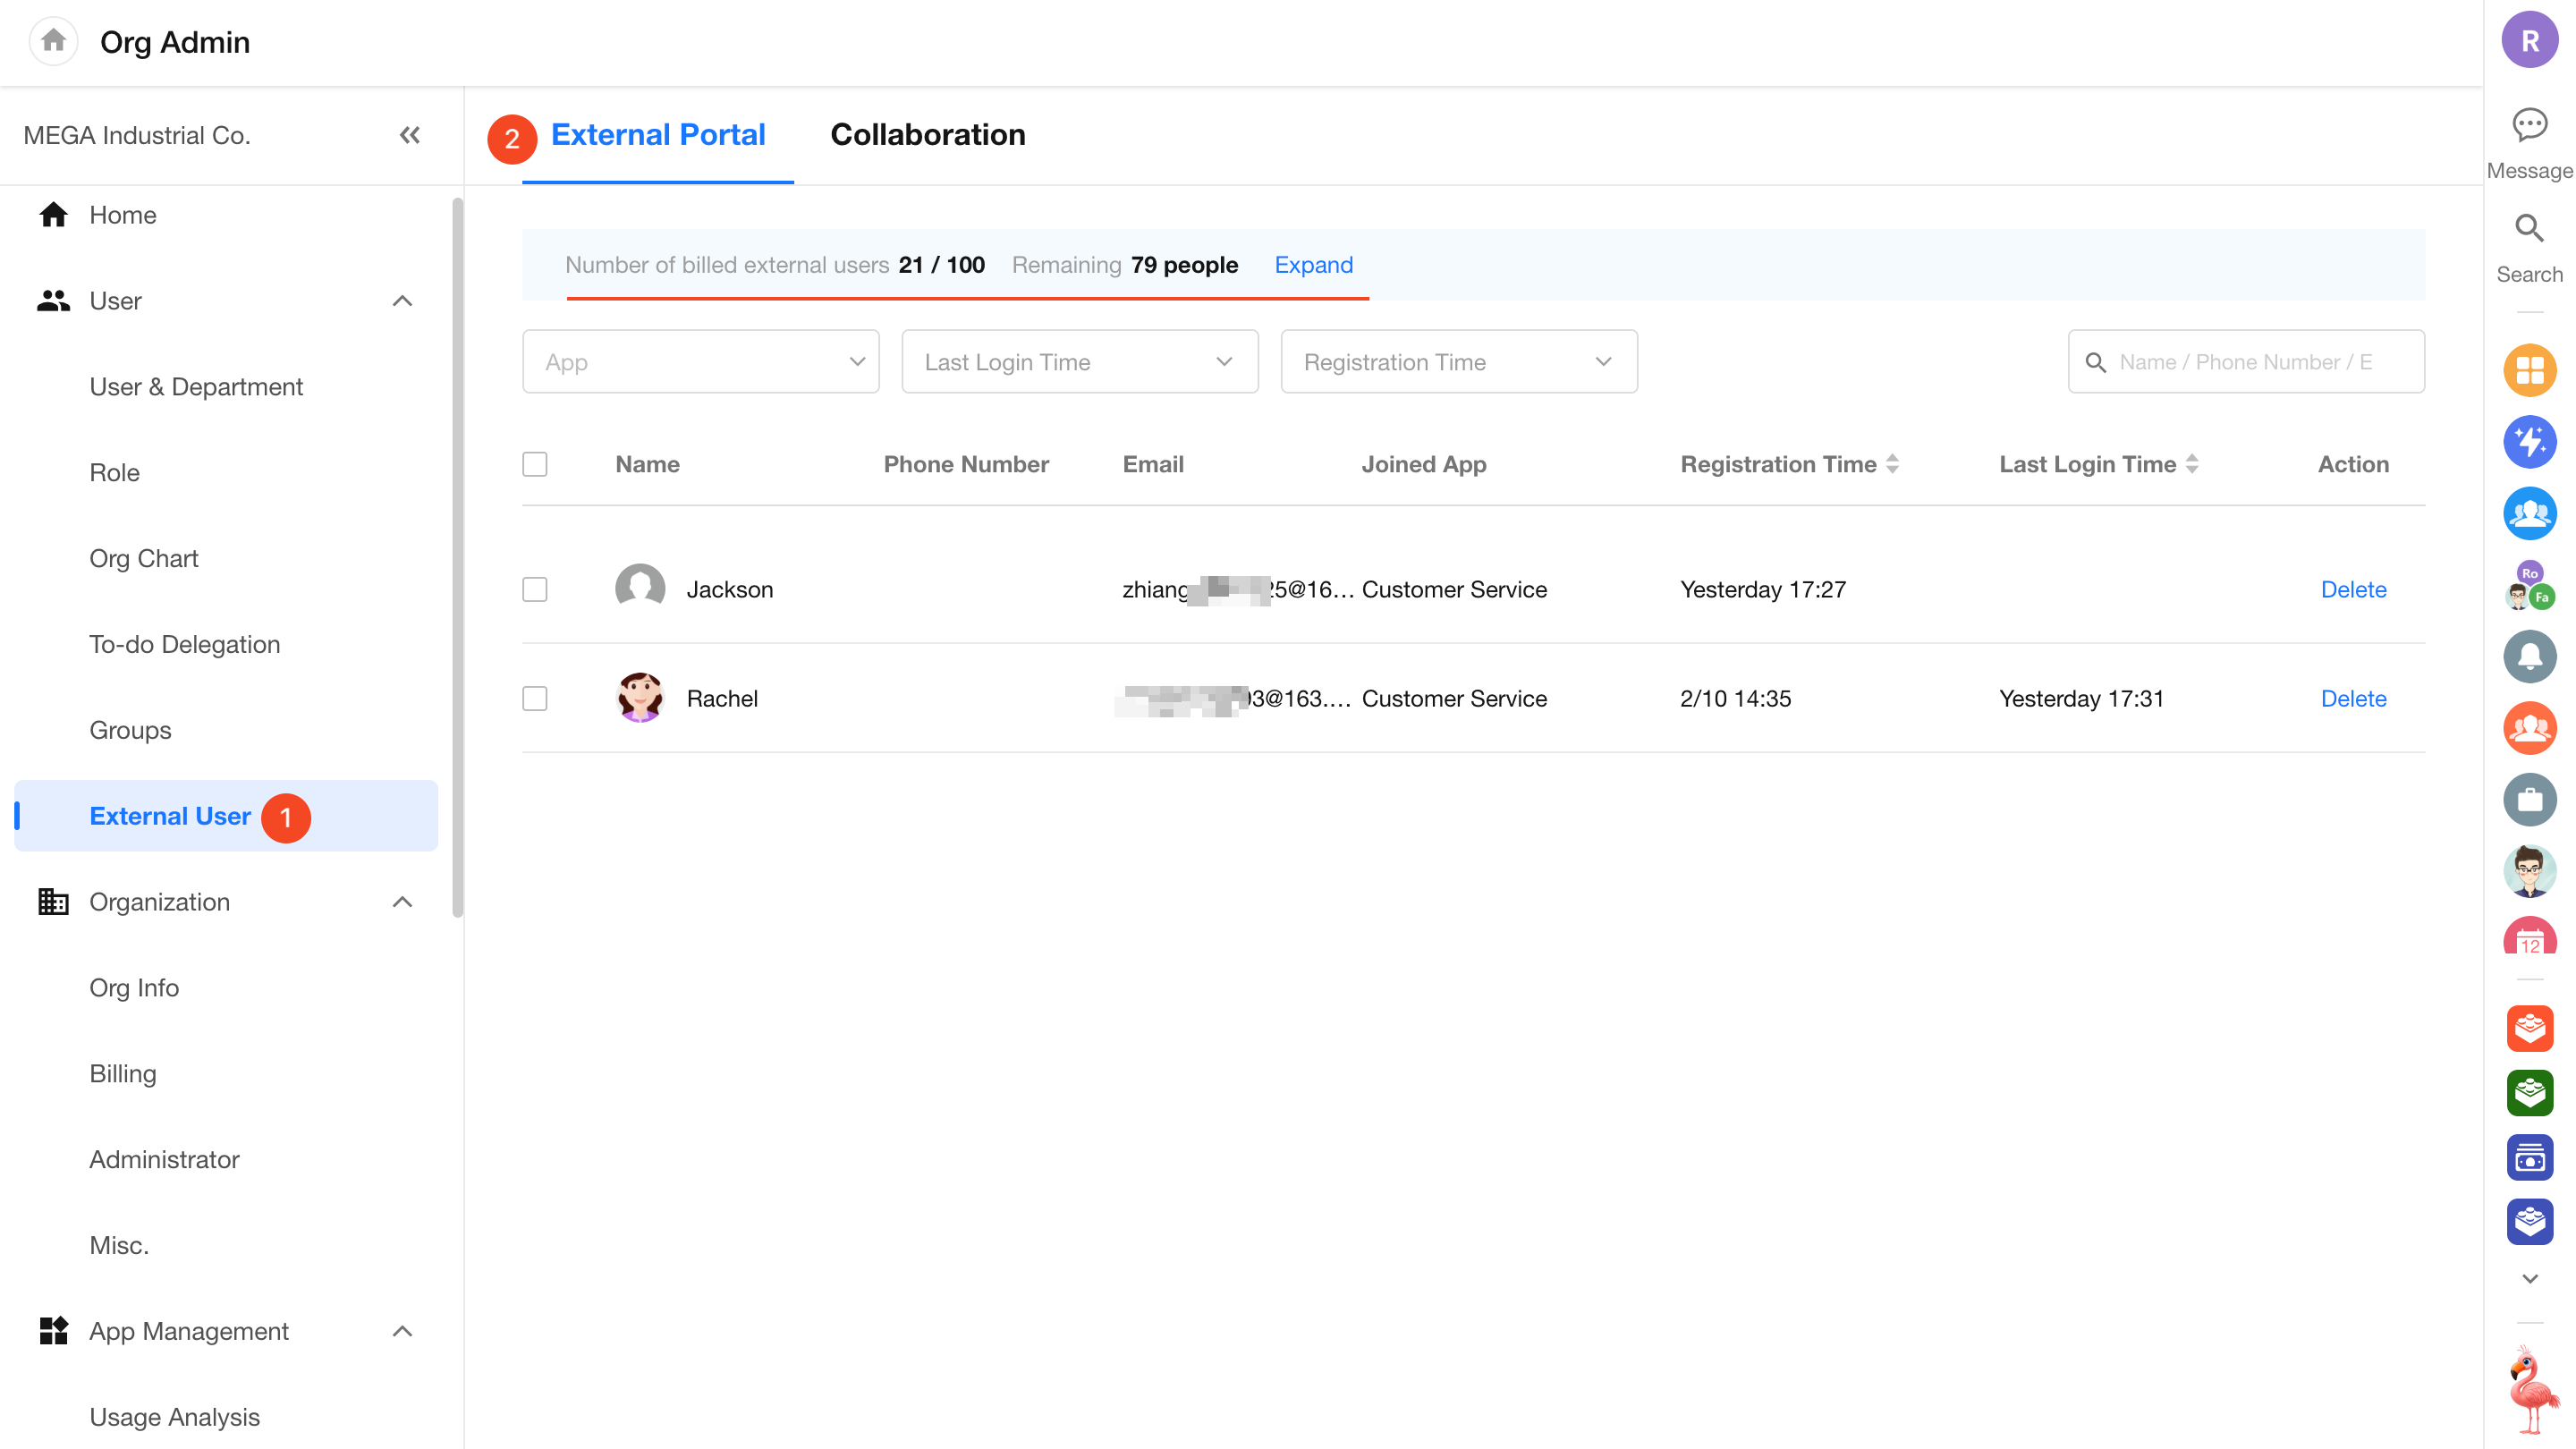Click the Search magnifier in right rail
The image size is (2576, 1449).
click(2529, 229)
